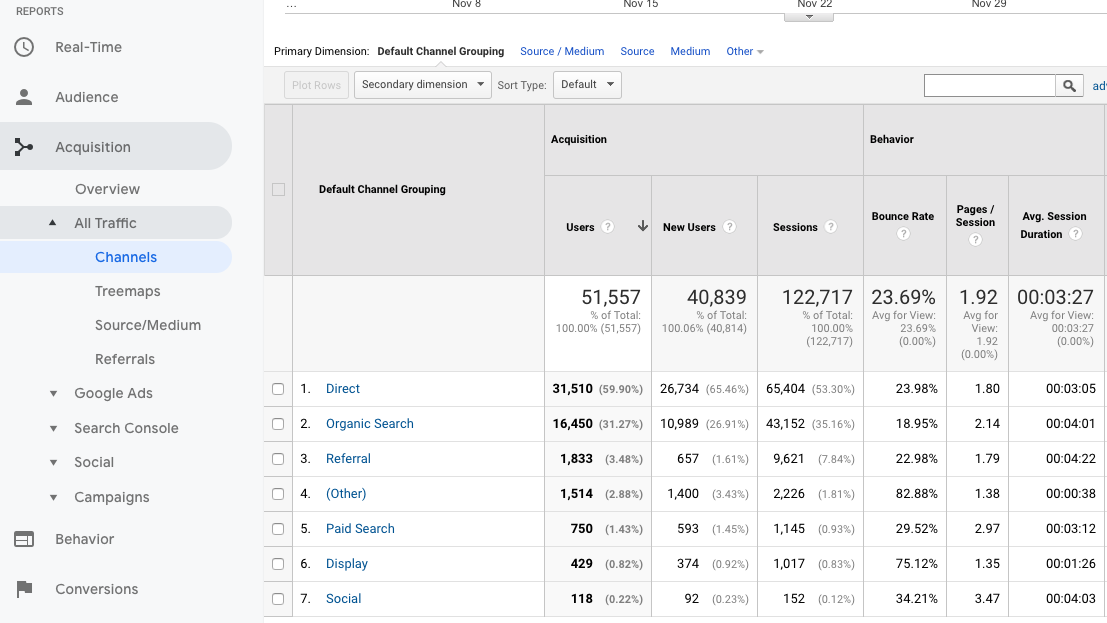
Task: Open the Display channel link
Action: click(x=347, y=564)
